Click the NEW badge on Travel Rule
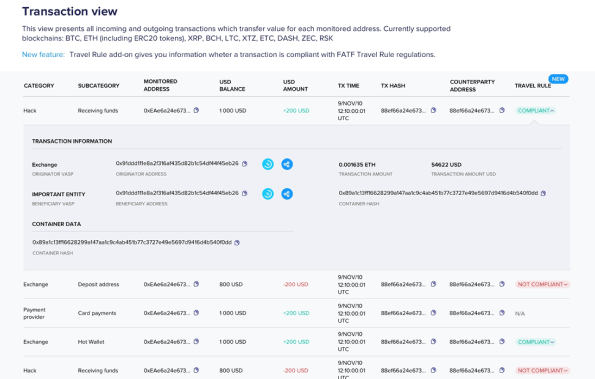 click(558, 79)
